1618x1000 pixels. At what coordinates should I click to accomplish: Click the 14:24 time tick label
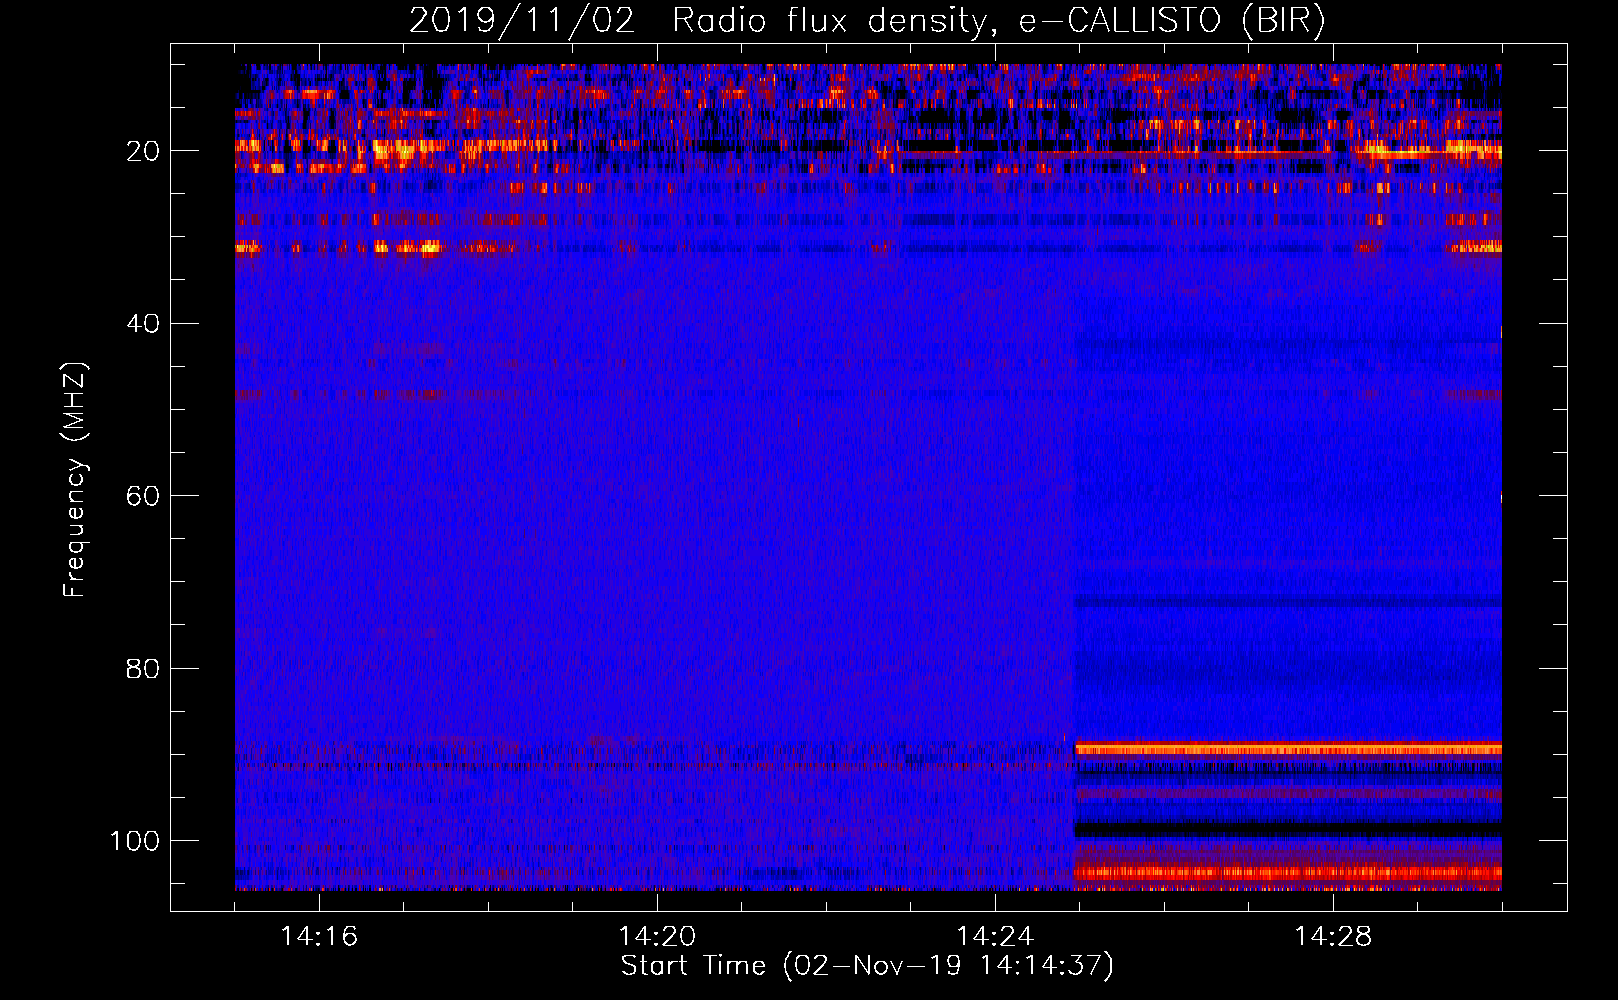(995, 936)
